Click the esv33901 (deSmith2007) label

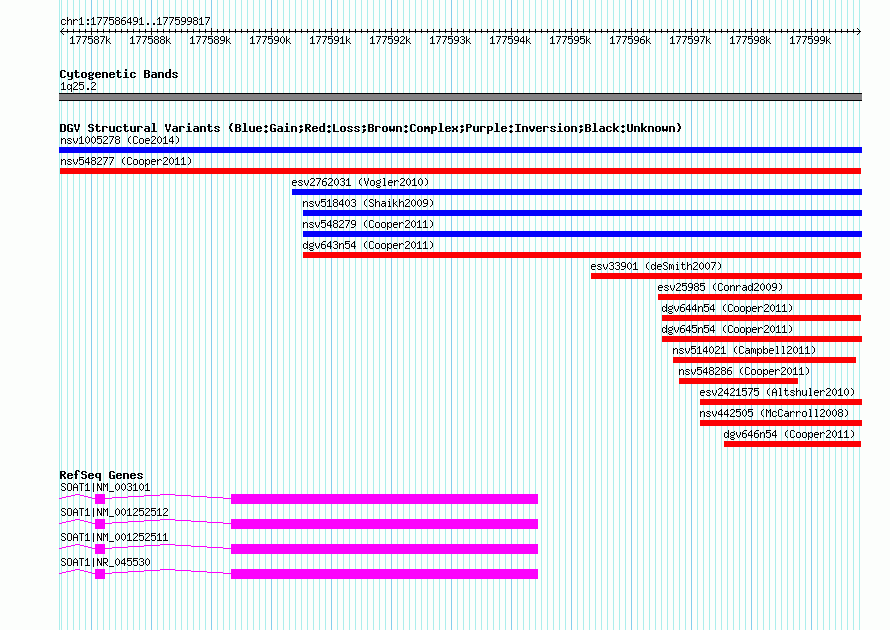[x=656, y=266]
